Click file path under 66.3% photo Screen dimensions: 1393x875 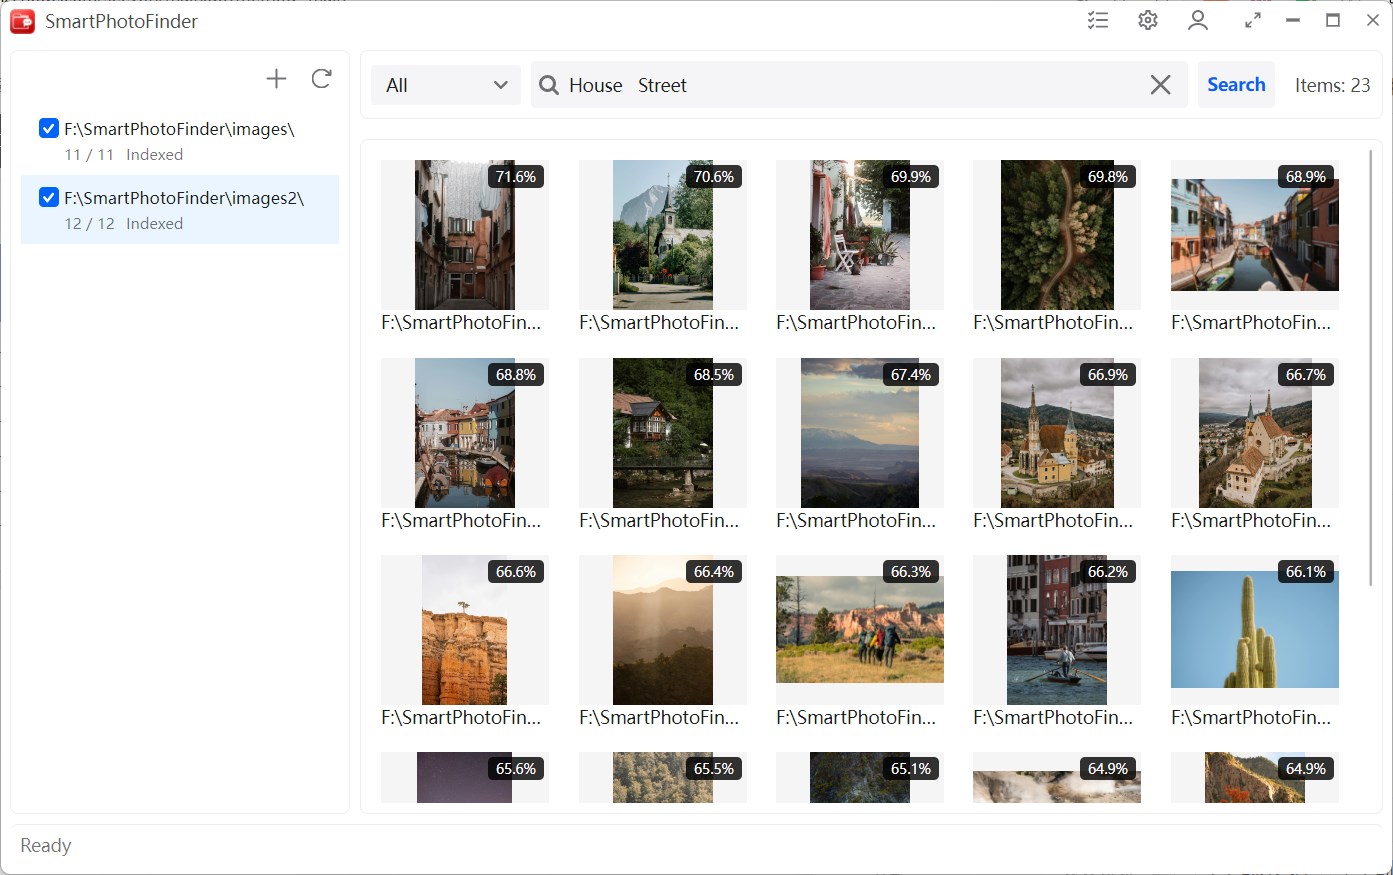point(856,717)
